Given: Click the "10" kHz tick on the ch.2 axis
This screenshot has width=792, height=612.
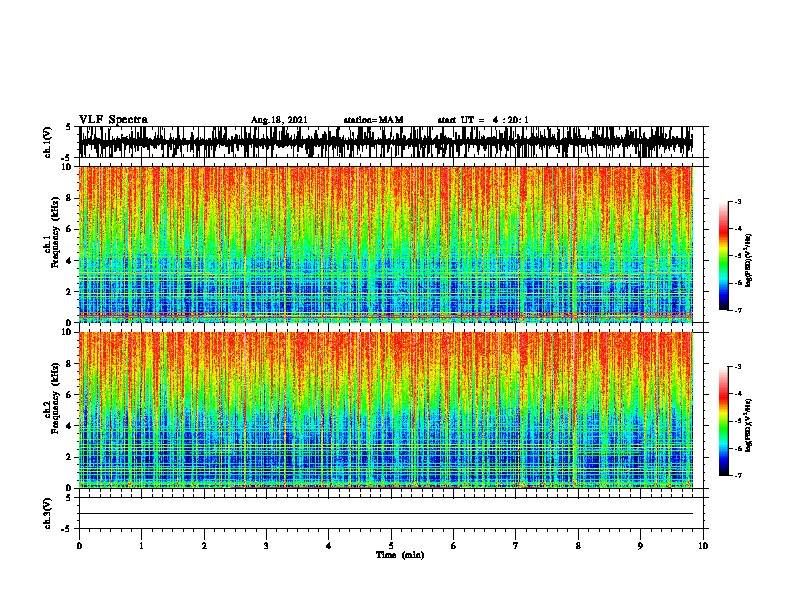Looking at the screenshot, I should 68,332.
